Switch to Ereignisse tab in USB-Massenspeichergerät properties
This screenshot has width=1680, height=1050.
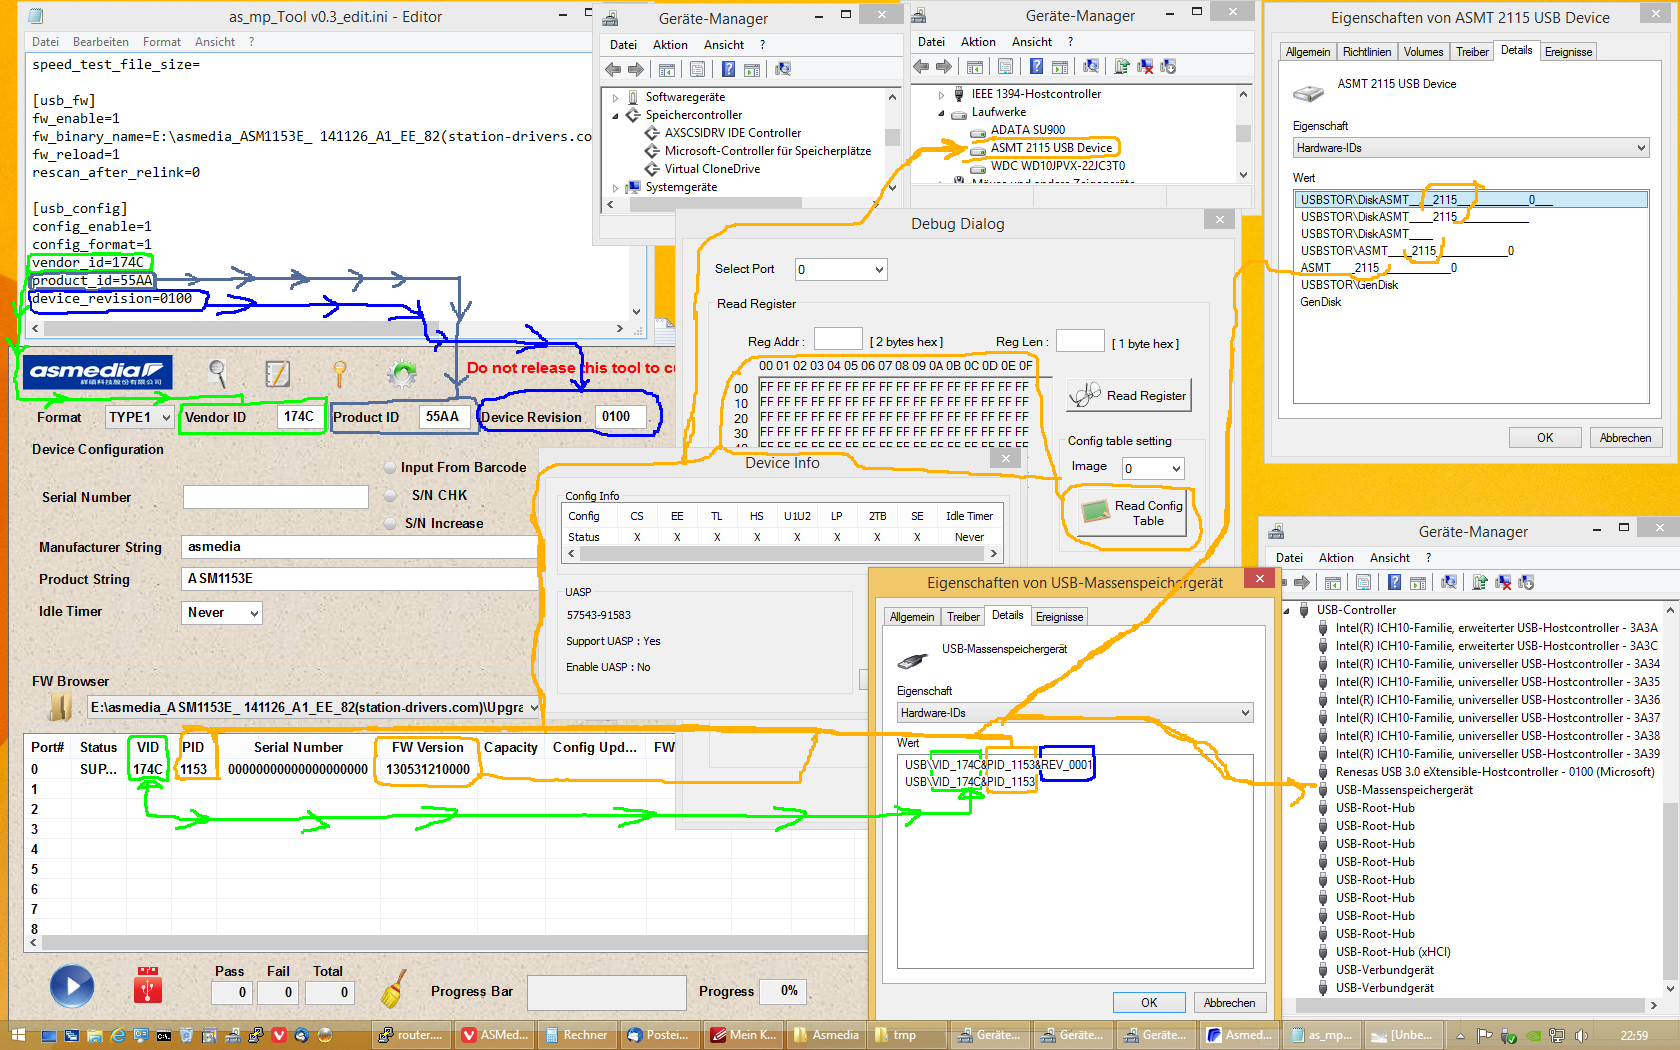(1059, 617)
